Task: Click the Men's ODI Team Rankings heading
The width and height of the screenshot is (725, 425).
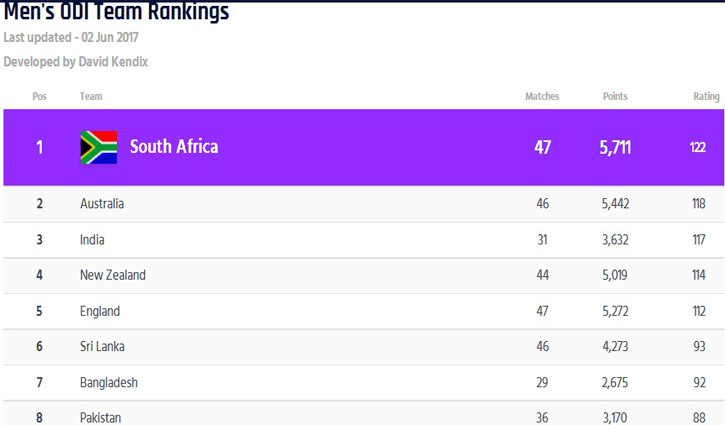Action: pyautogui.click(x=116, y=12)
